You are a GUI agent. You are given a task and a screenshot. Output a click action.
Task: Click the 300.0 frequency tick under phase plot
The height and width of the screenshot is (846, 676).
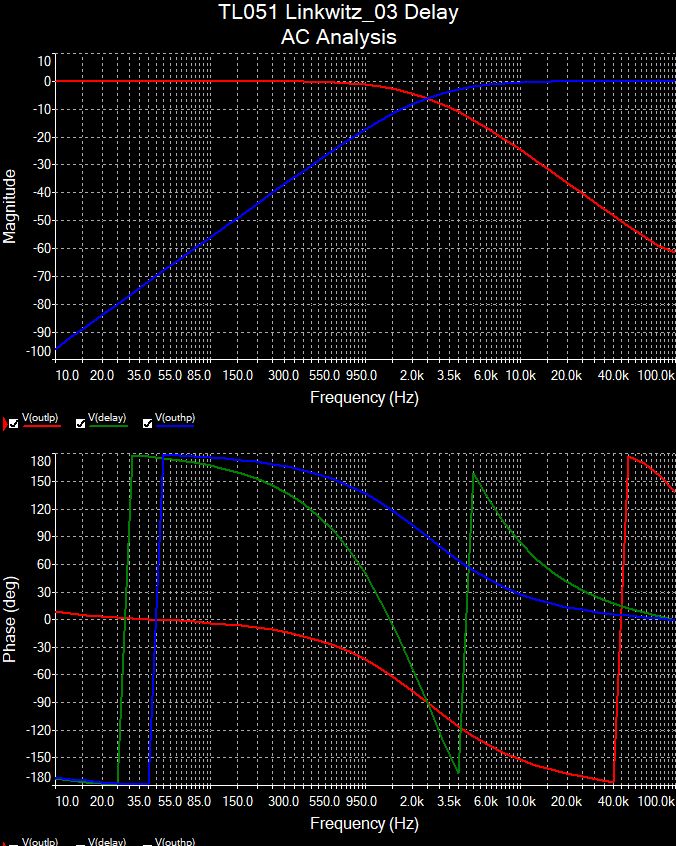(284, 801)
